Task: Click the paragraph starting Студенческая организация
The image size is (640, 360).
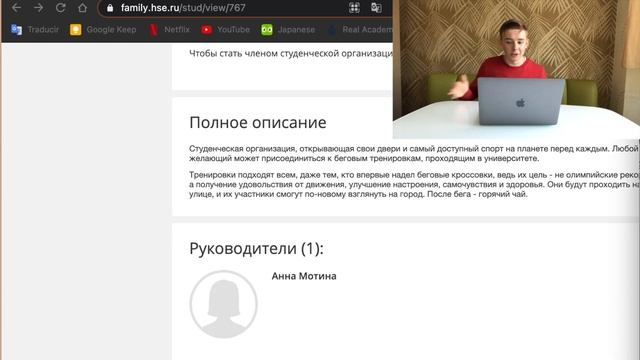Action: [414, 153]
